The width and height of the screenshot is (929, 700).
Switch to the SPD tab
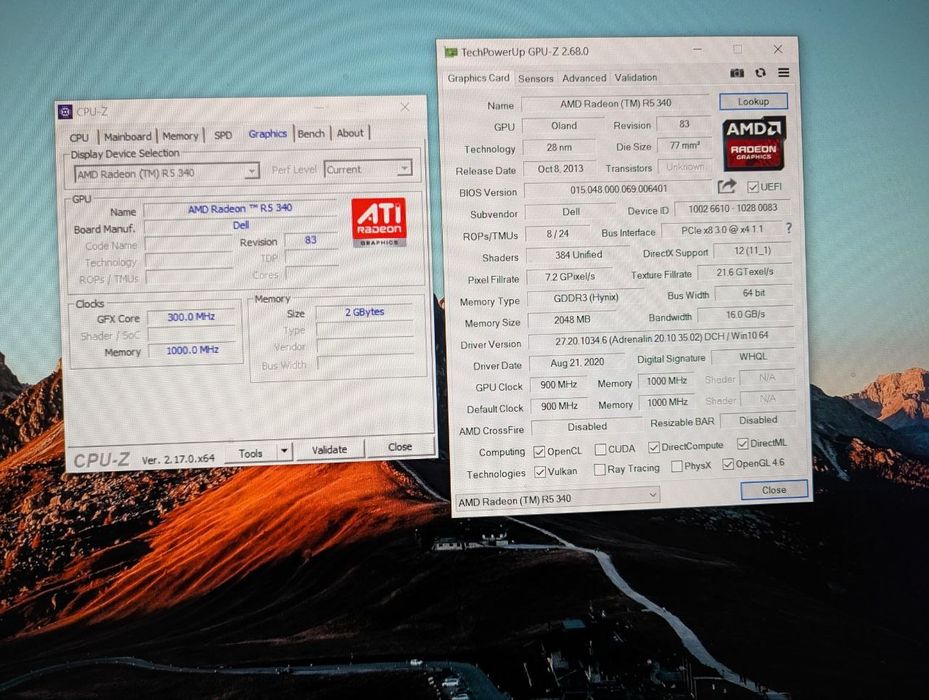(223, 135)
